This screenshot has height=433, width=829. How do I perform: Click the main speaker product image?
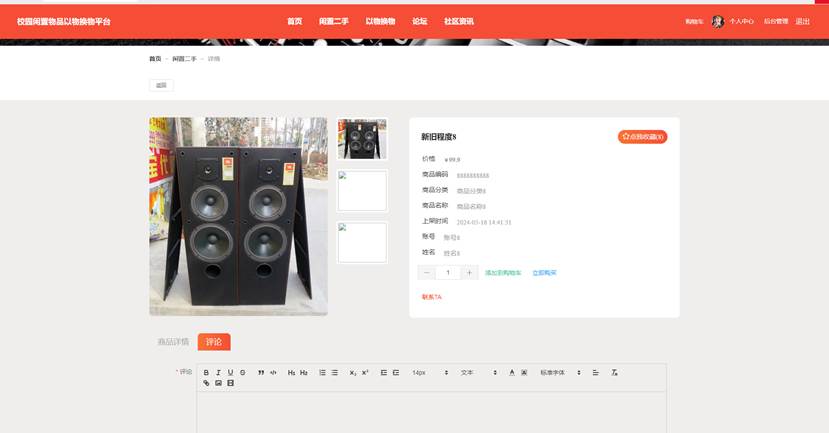coord(238,216)
